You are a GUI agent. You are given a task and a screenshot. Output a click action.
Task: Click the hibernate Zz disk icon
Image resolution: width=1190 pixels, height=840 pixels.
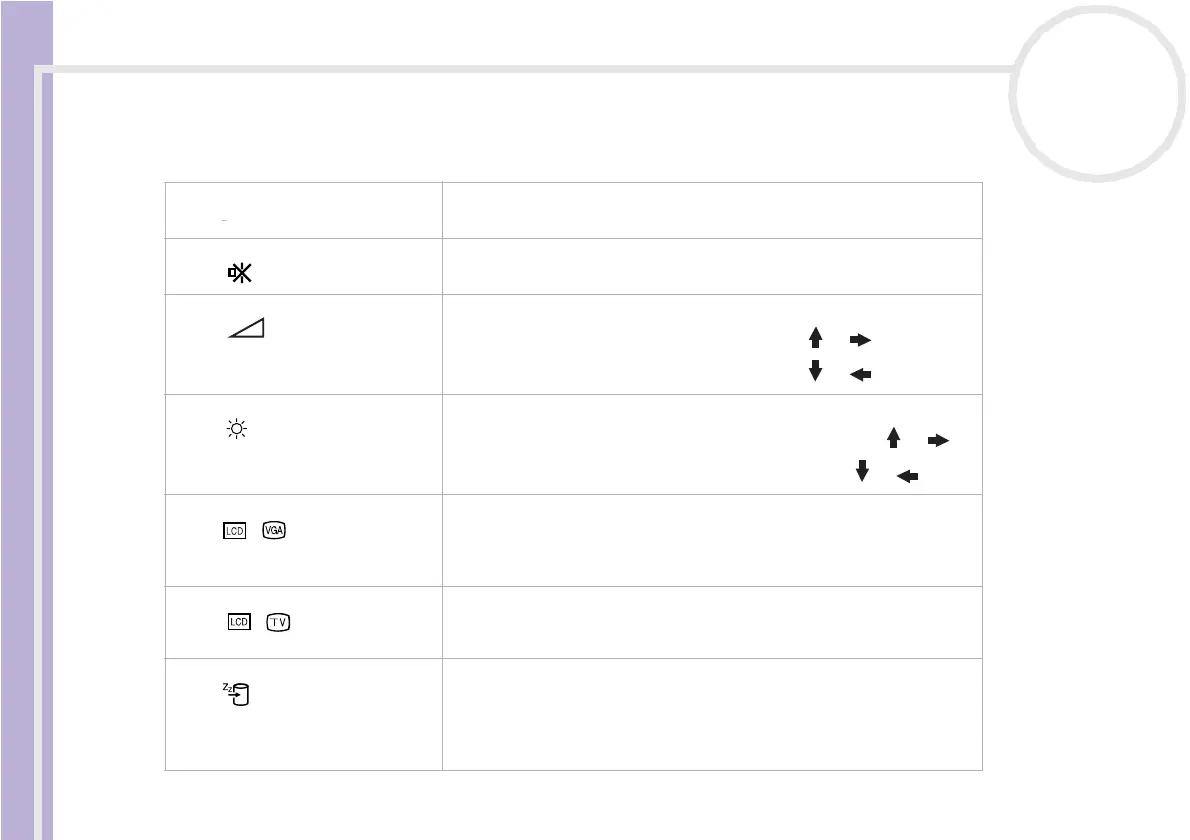tap(238, 690)
